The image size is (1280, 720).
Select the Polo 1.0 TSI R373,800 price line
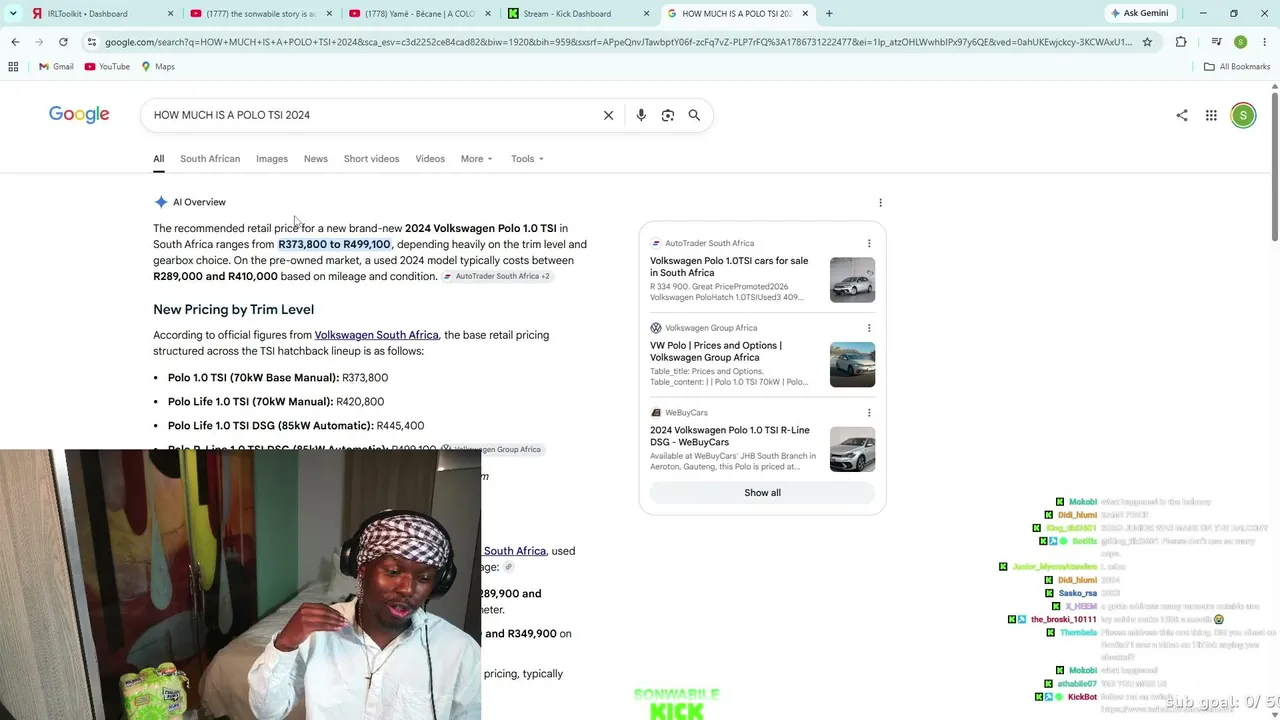(x=278, y=378)
